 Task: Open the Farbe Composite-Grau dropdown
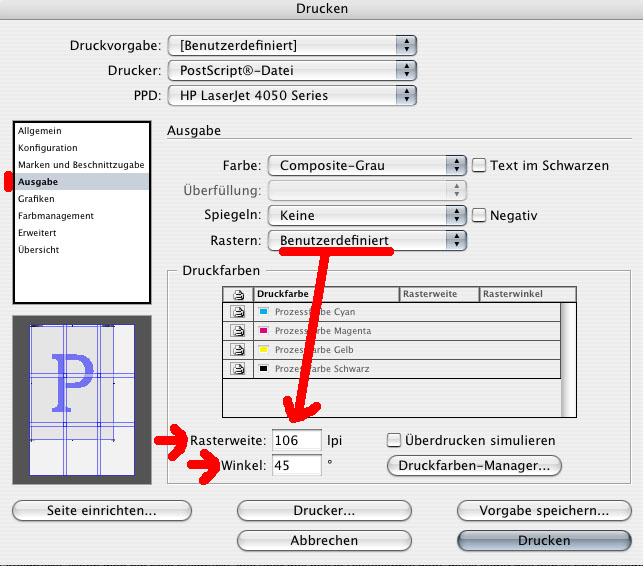pos(366,165)
